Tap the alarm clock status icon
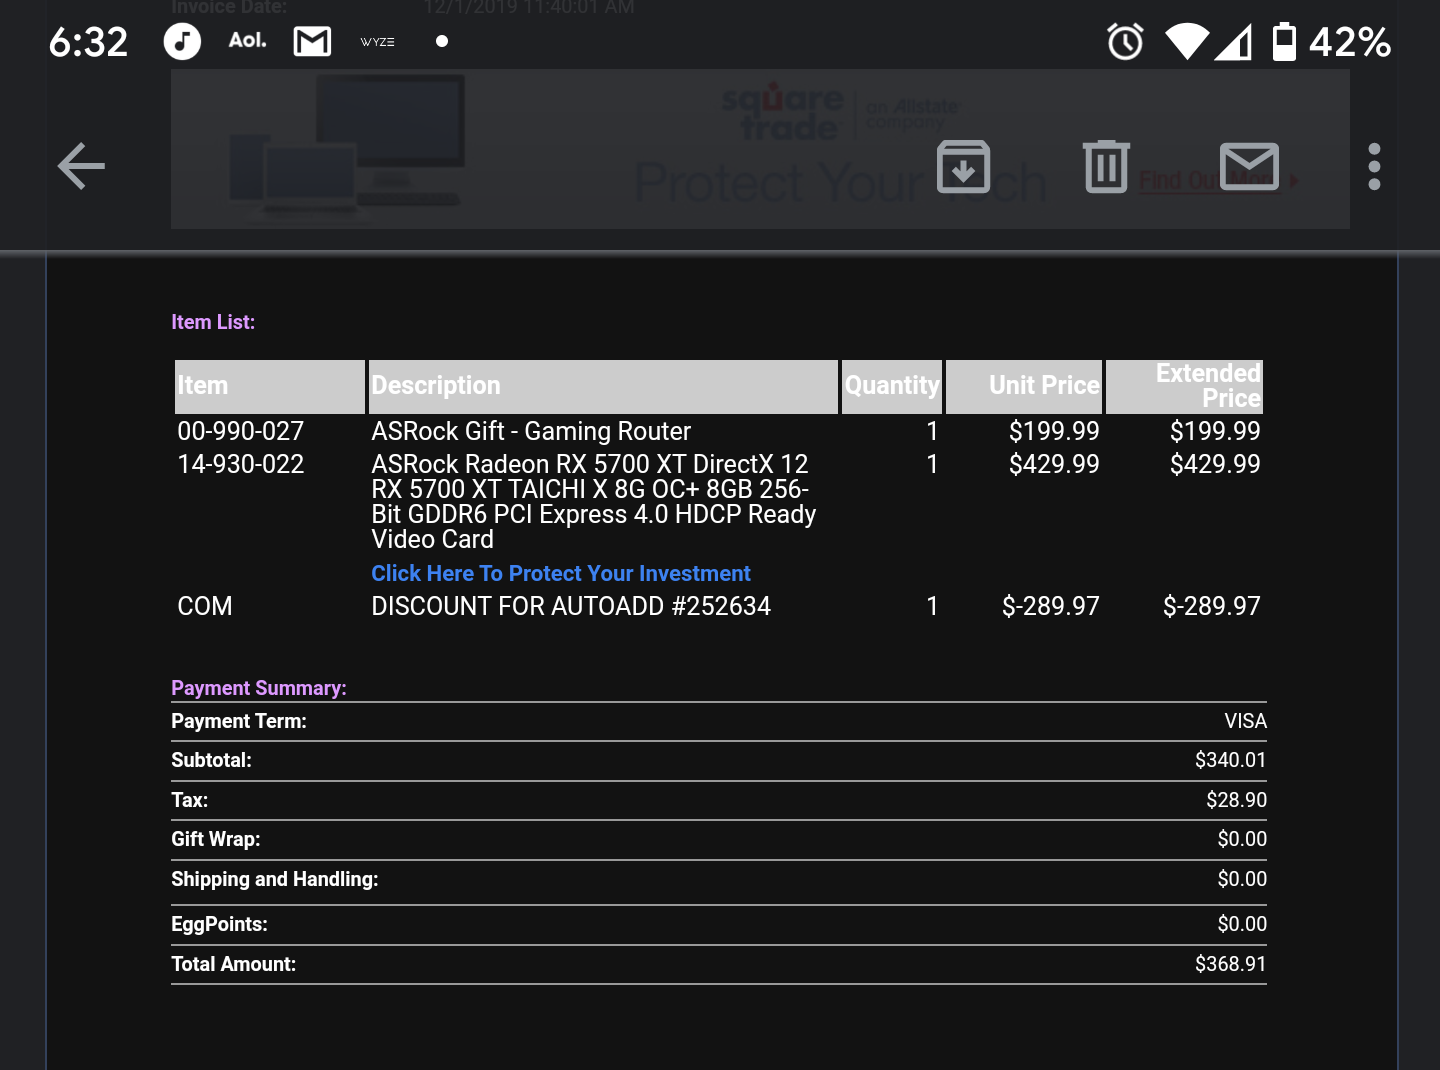This screenshot has height=1070, width=1440. 1125,42
